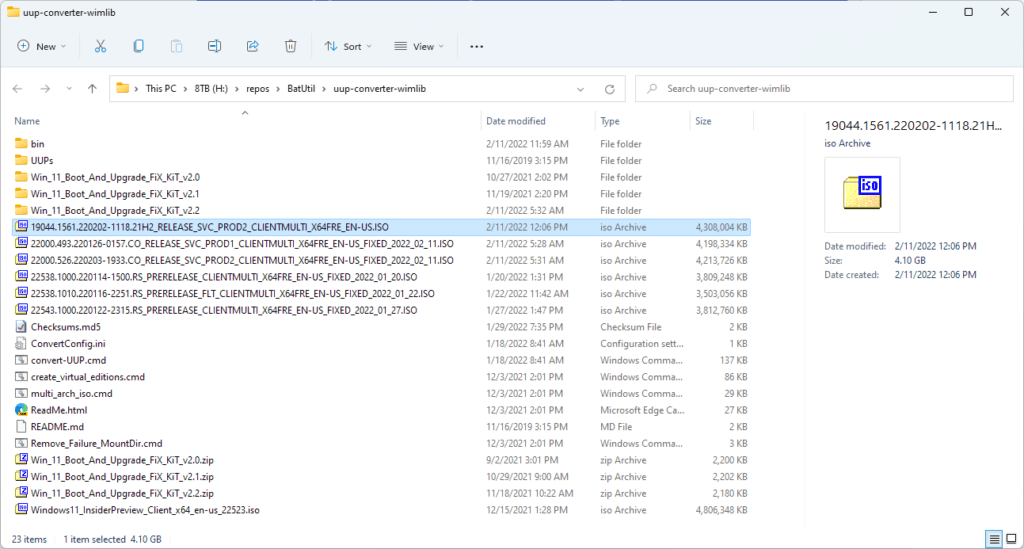Click the Share icon in toolbar

pyautogui.click(x=252, y=46)
